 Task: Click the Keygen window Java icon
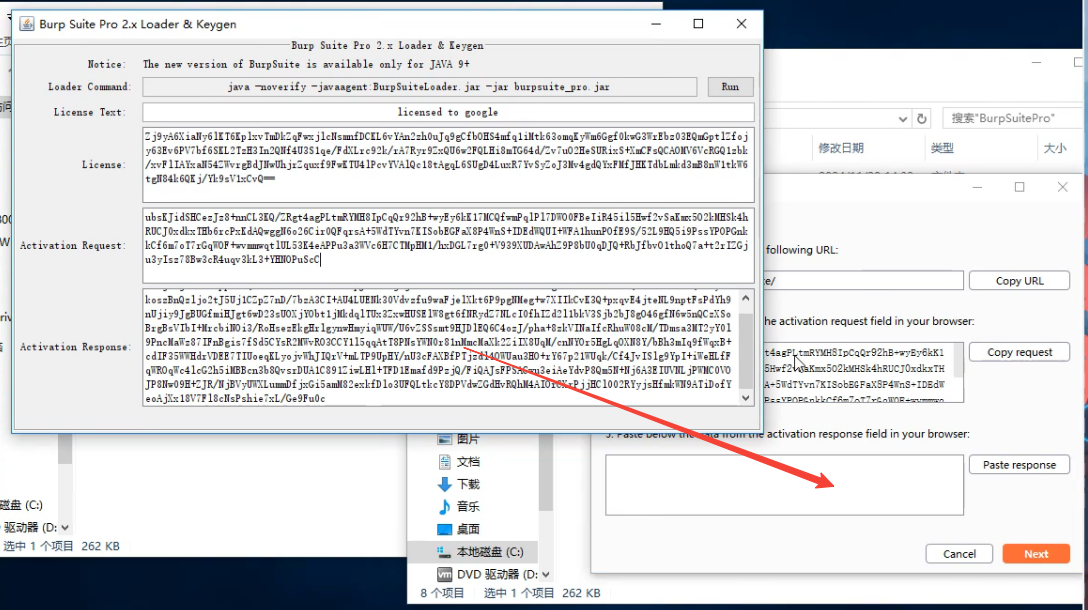(26, 24)
